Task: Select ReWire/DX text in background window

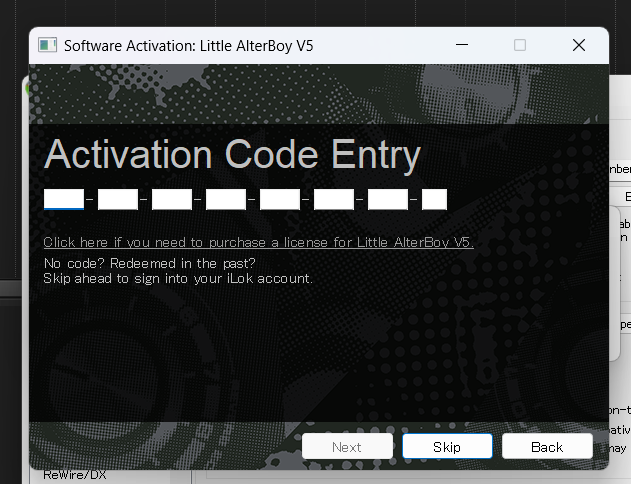Action: coord(75,475)
